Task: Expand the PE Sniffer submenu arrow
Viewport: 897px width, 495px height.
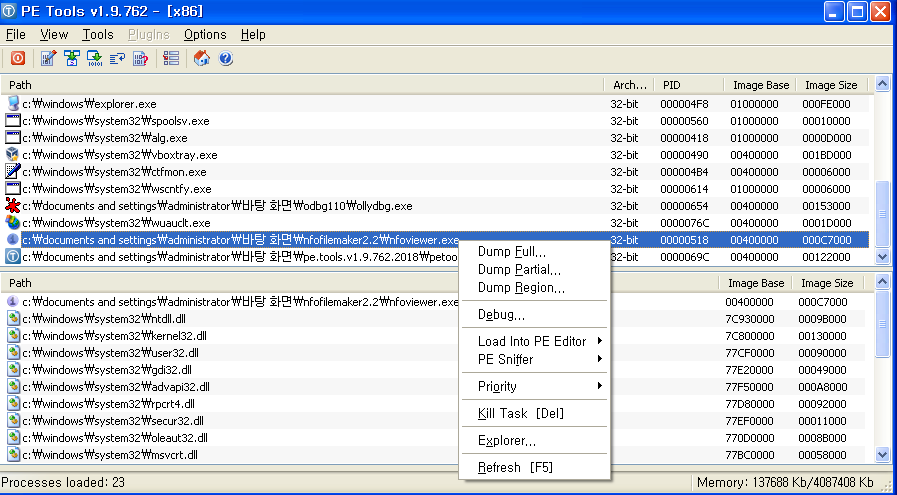Action: tap(600, 359)
